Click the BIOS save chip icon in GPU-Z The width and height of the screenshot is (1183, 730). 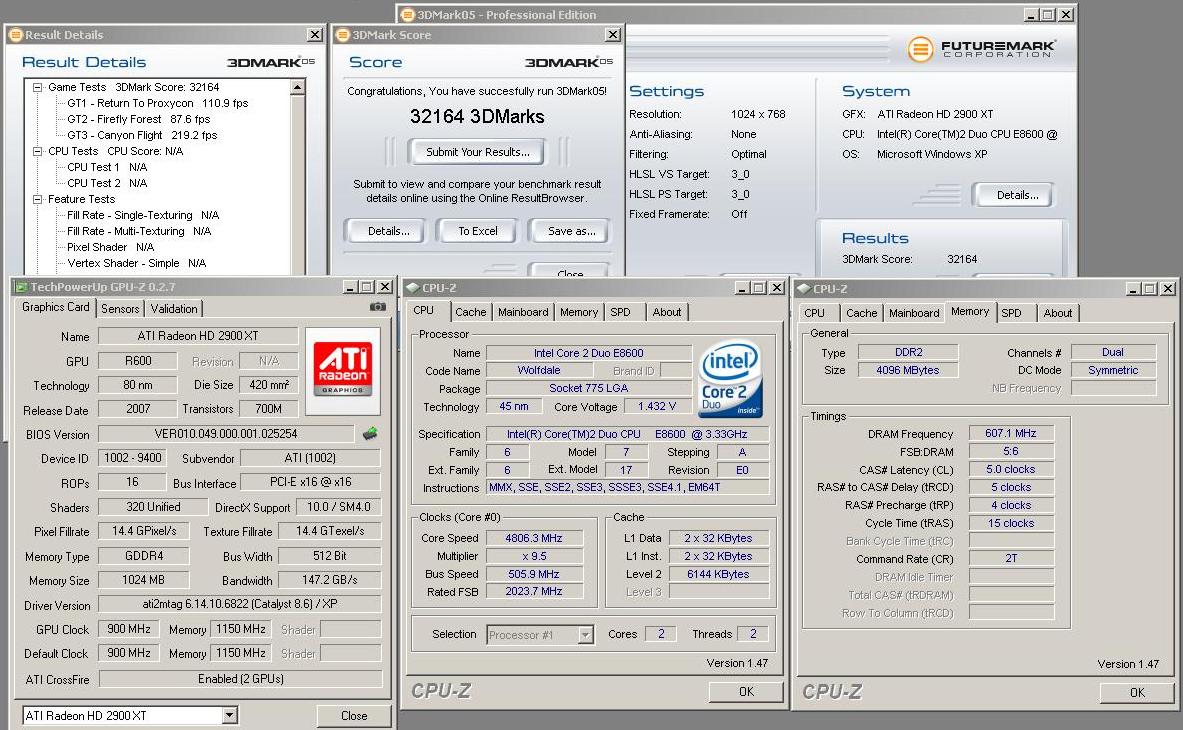tap(370, 434)
